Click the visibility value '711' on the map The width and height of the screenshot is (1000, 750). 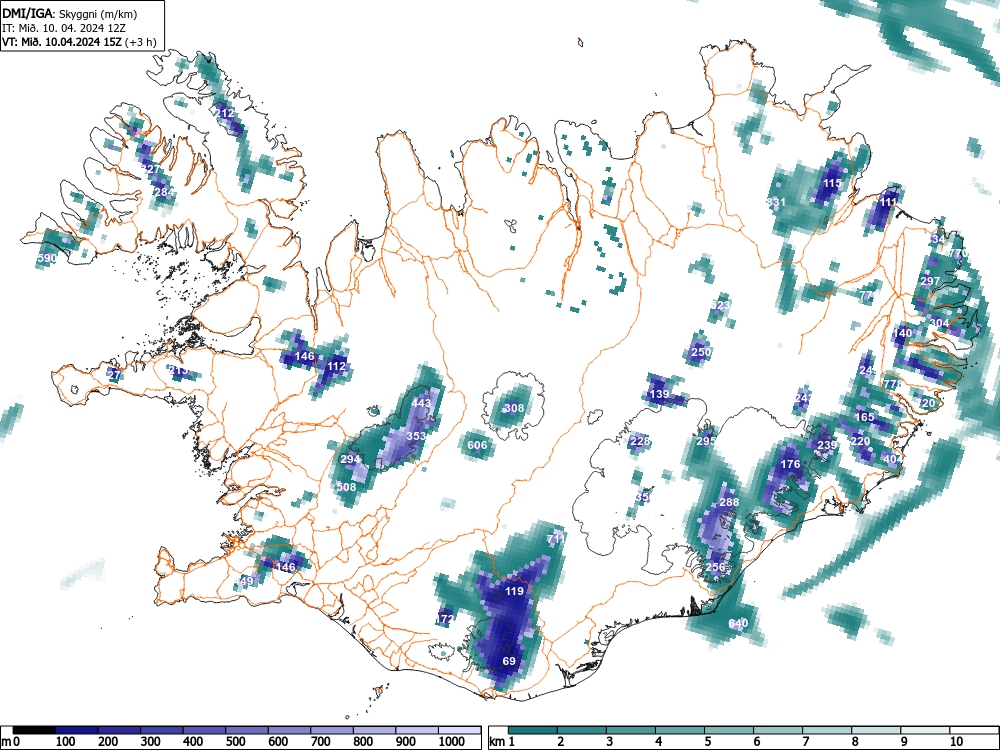(556, 539)
